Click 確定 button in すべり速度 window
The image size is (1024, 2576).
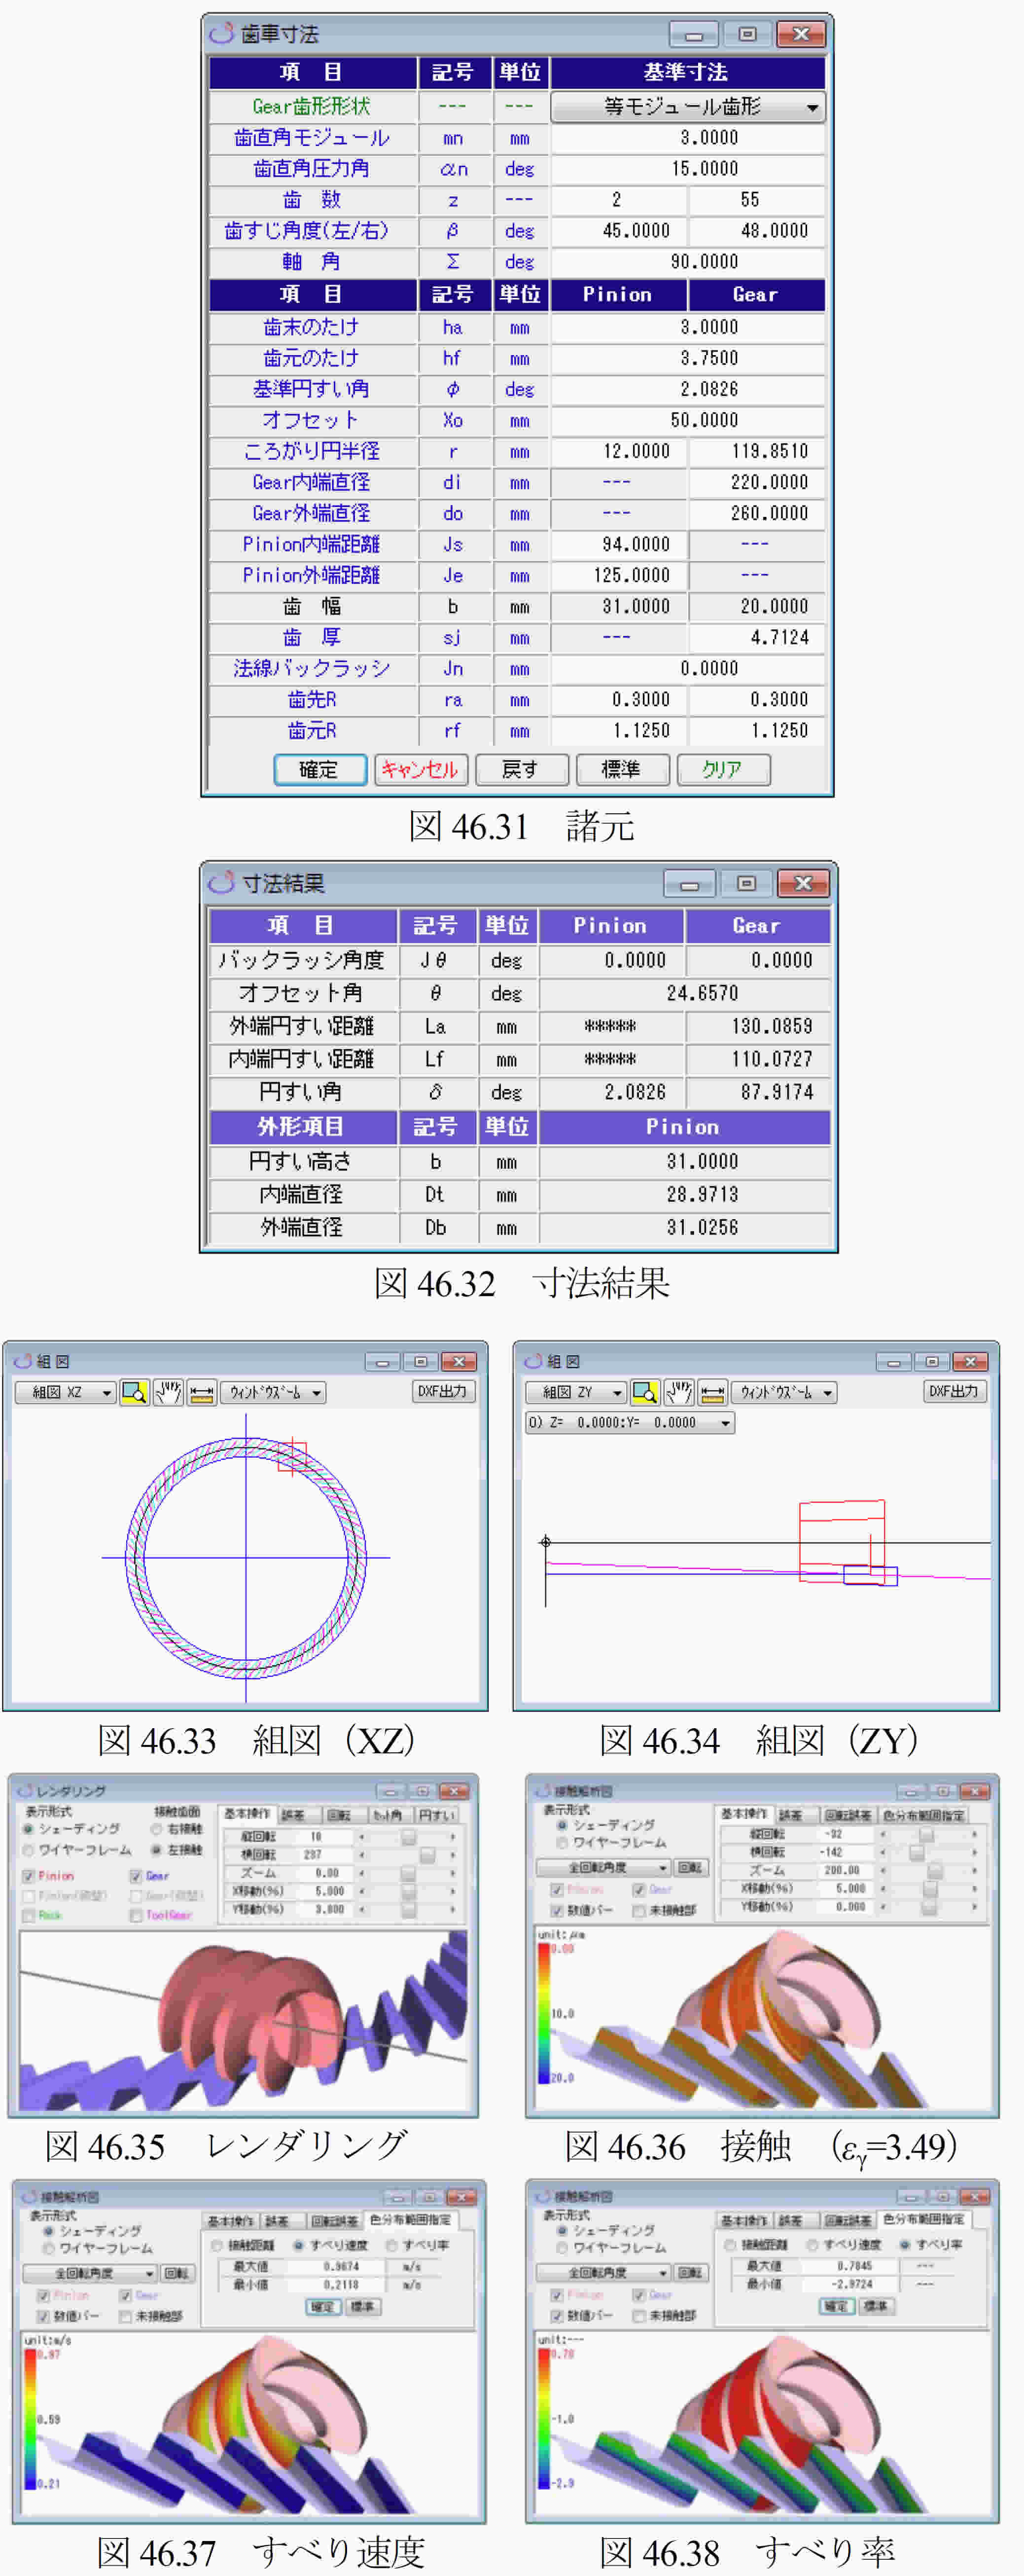322,2307
